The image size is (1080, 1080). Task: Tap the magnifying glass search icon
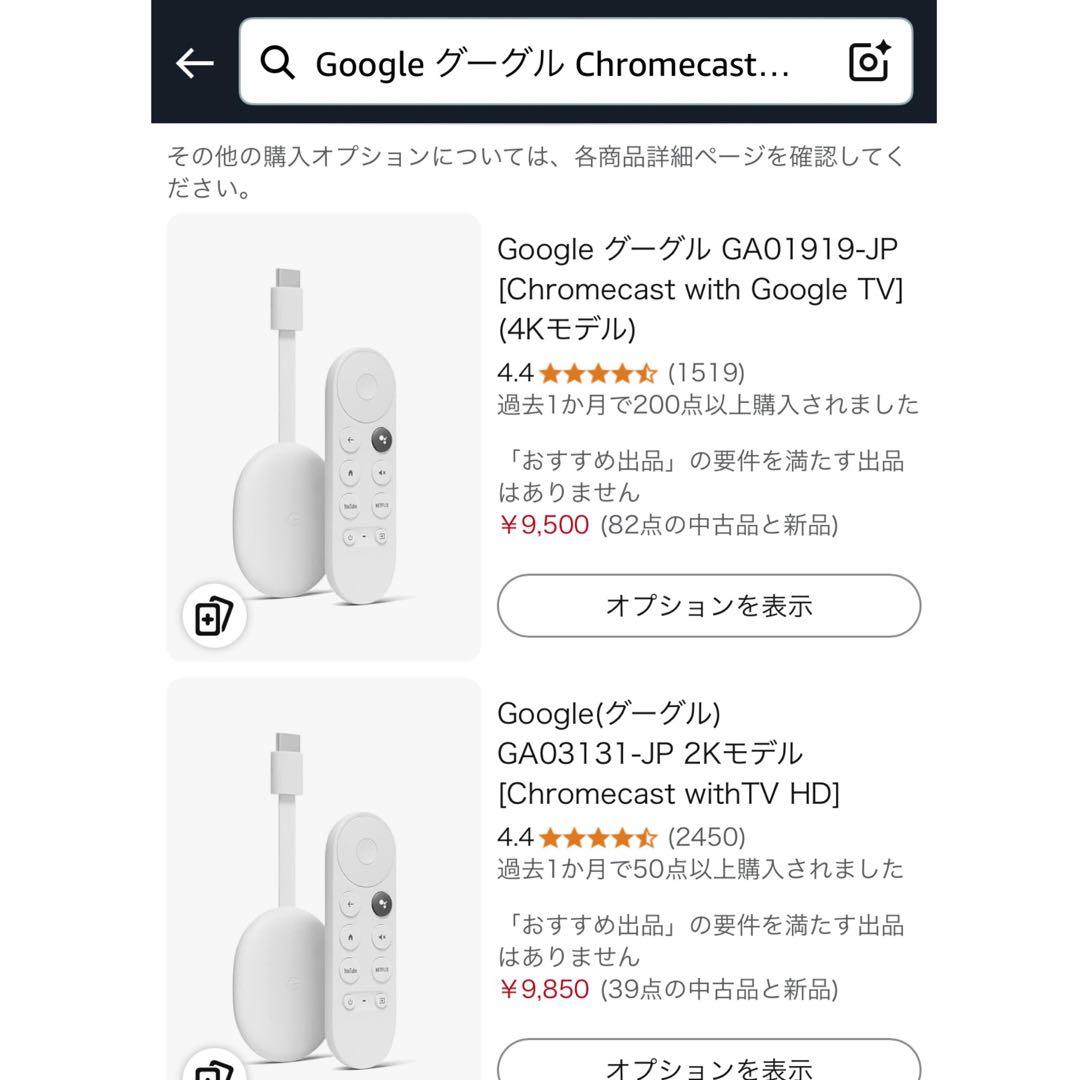click(x=277, y=62)
